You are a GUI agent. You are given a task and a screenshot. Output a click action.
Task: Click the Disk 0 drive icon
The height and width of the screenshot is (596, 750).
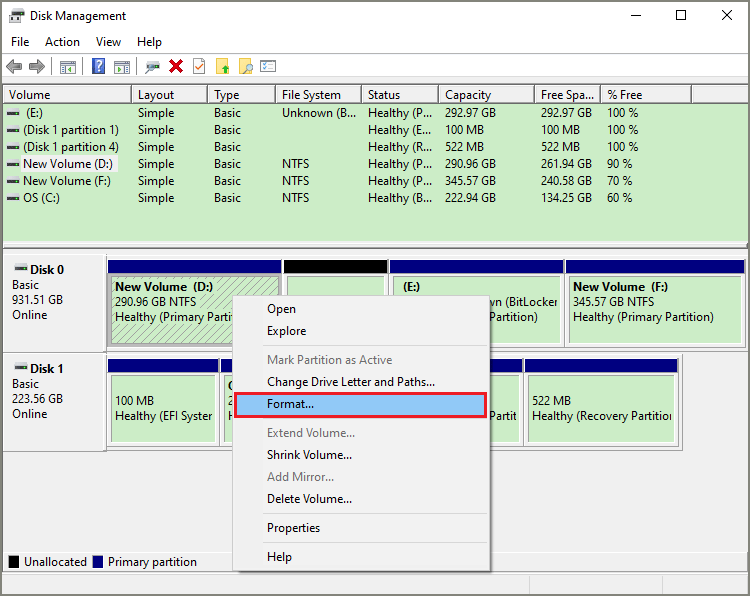(x=21, y=268)
